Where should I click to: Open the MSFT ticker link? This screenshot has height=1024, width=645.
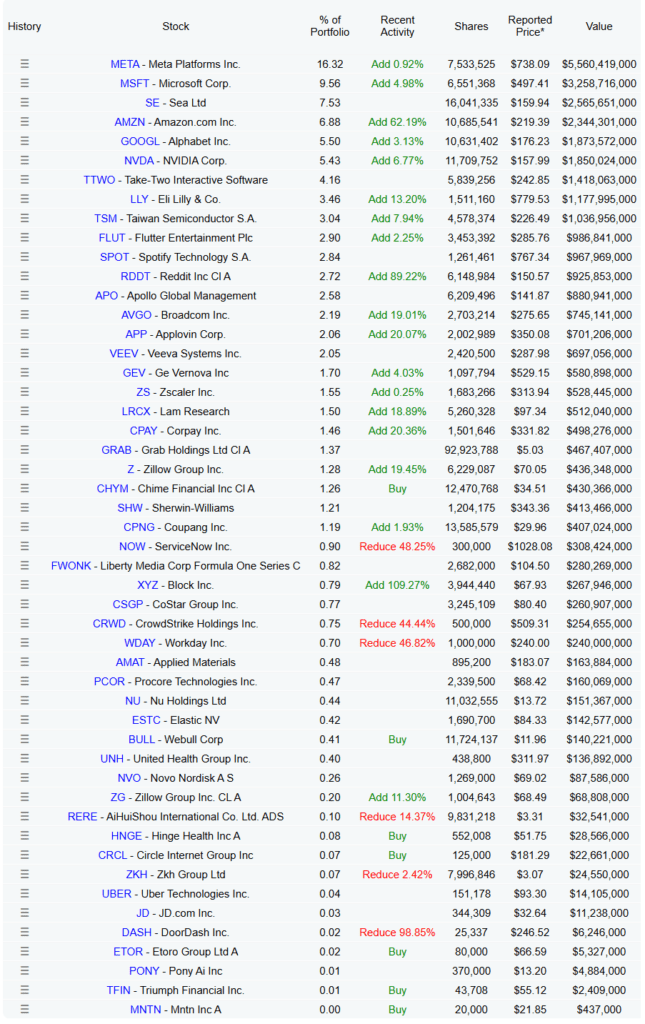coord(134,83)
